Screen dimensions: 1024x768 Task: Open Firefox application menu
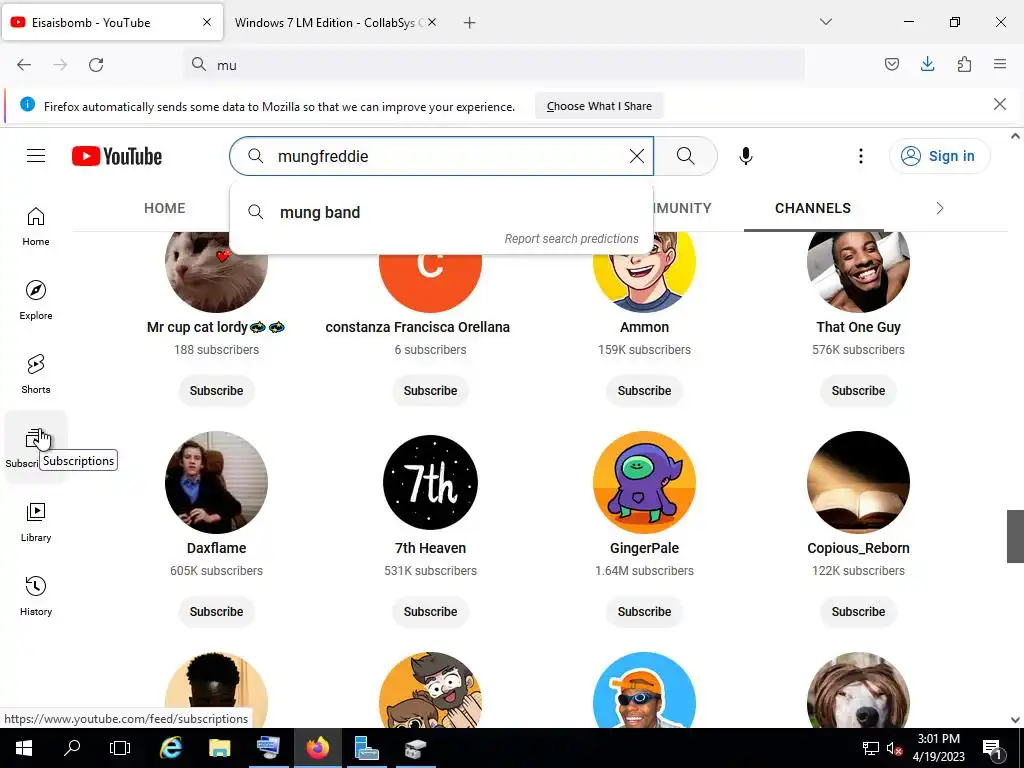1000,64
